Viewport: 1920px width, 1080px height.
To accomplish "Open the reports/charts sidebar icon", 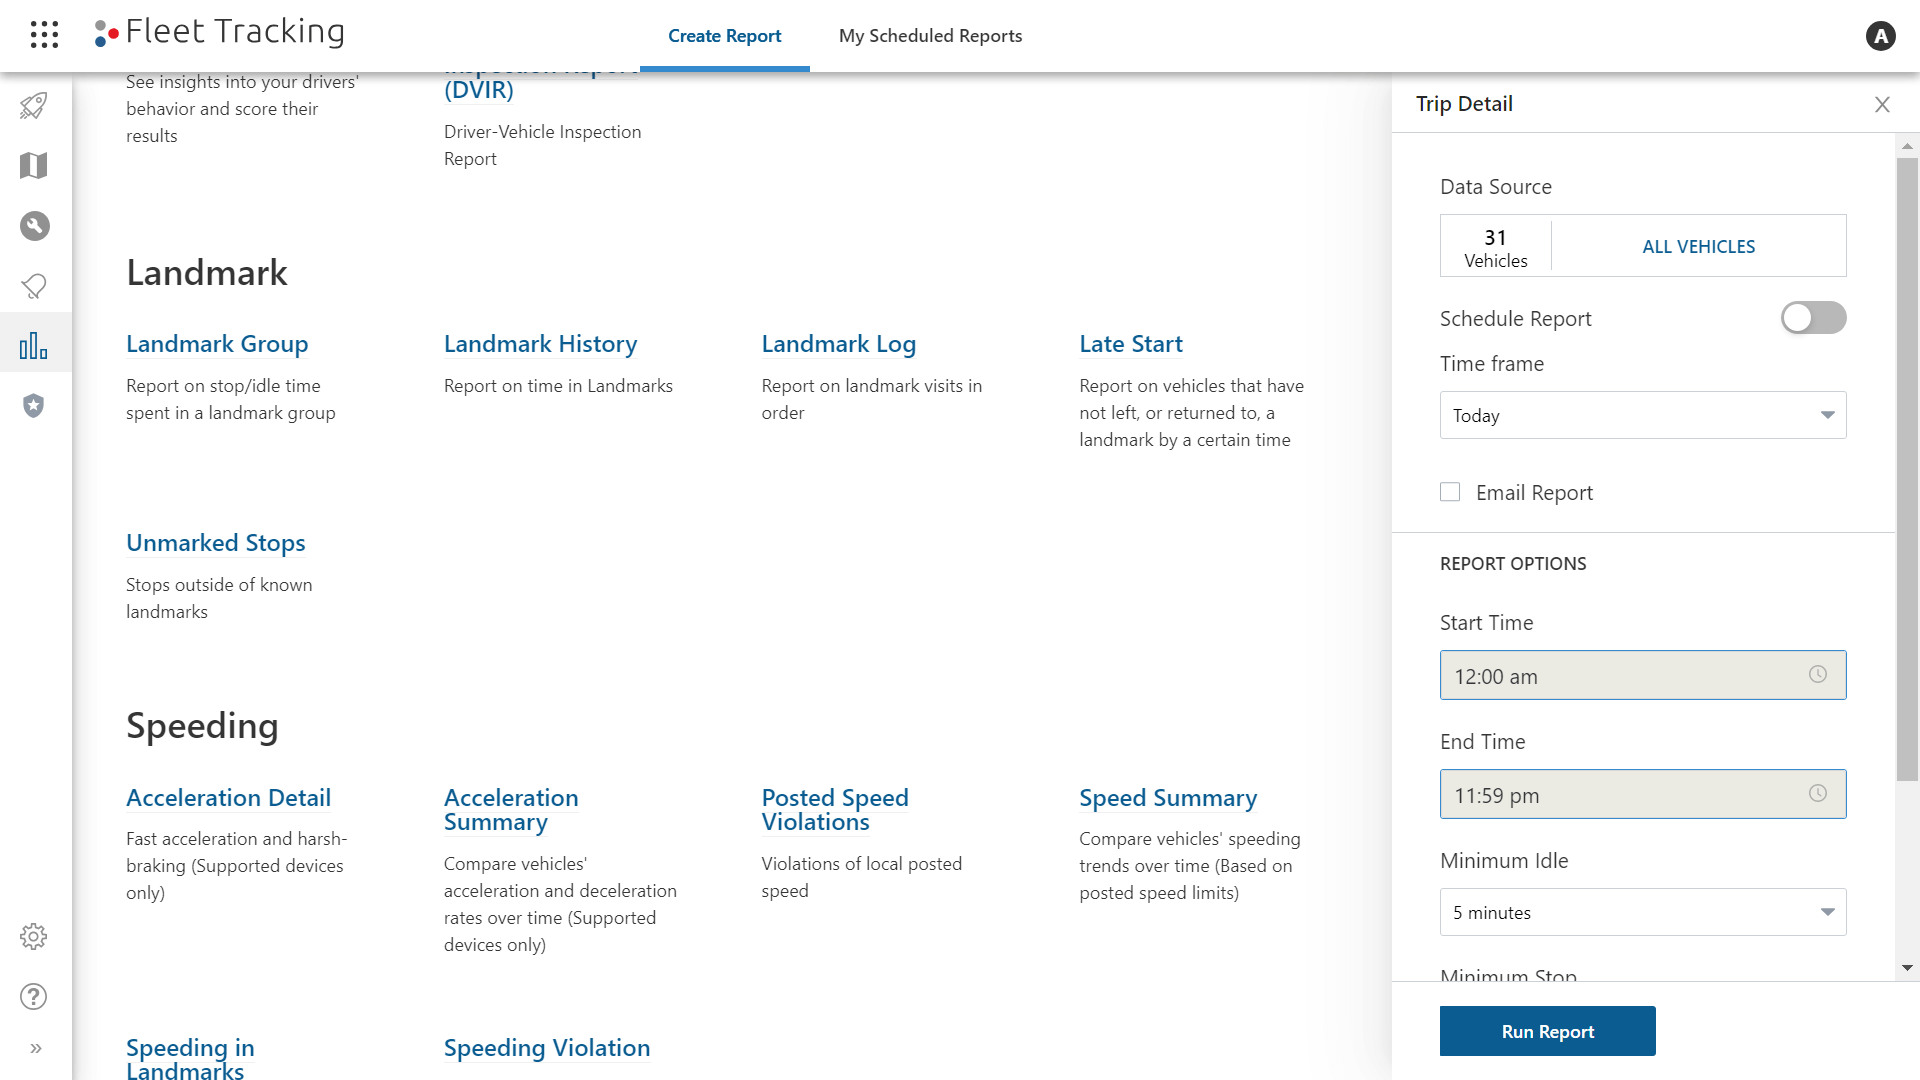I will tap(36, 345).
